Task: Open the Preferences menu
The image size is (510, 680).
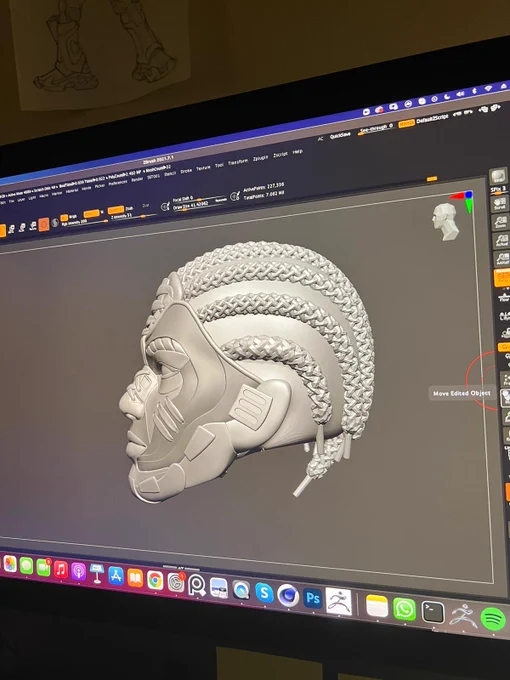Action: click(x=118, y=183)
